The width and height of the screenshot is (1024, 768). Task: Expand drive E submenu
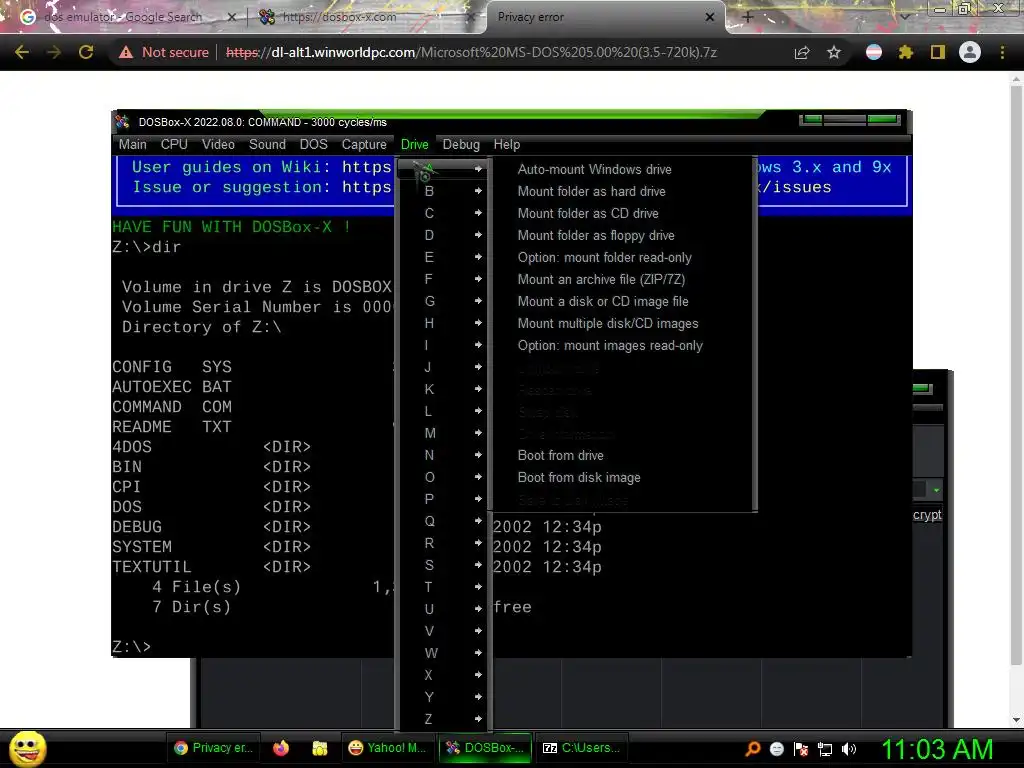(x=443, y=257)
